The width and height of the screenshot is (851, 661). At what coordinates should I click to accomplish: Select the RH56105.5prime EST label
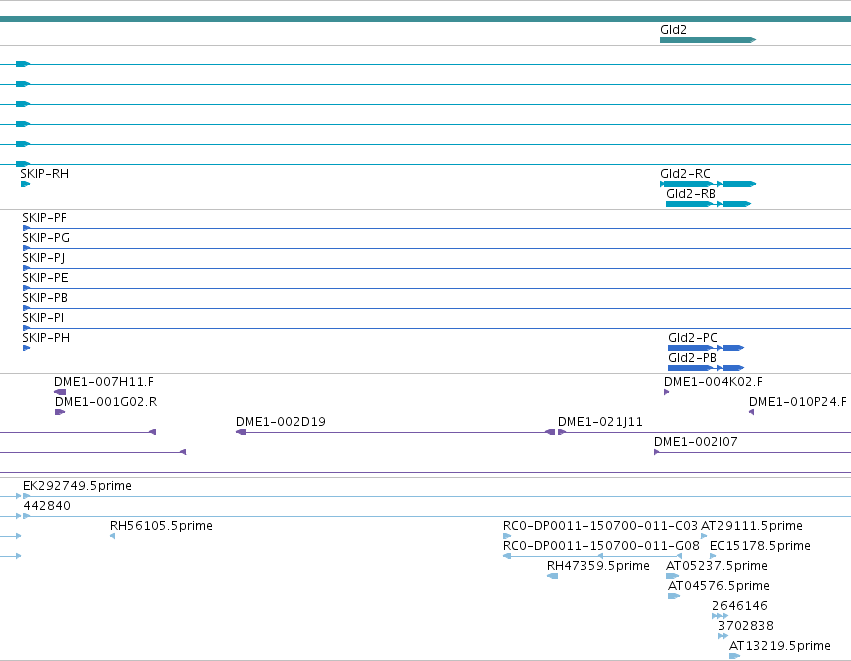click(x=161, y=526)
